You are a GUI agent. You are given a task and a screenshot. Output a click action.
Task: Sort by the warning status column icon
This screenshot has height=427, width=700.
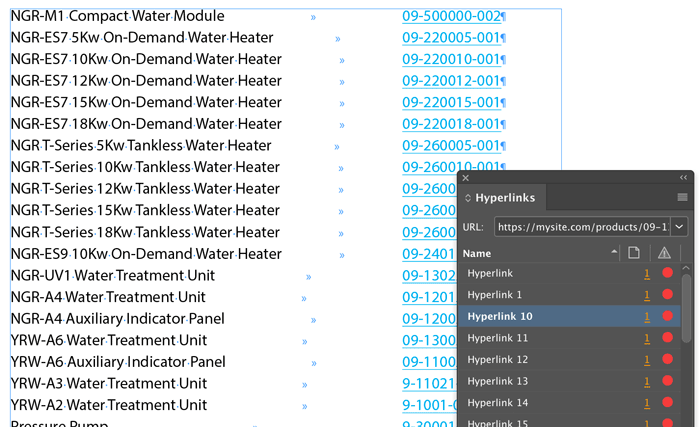tap(664, 253)
